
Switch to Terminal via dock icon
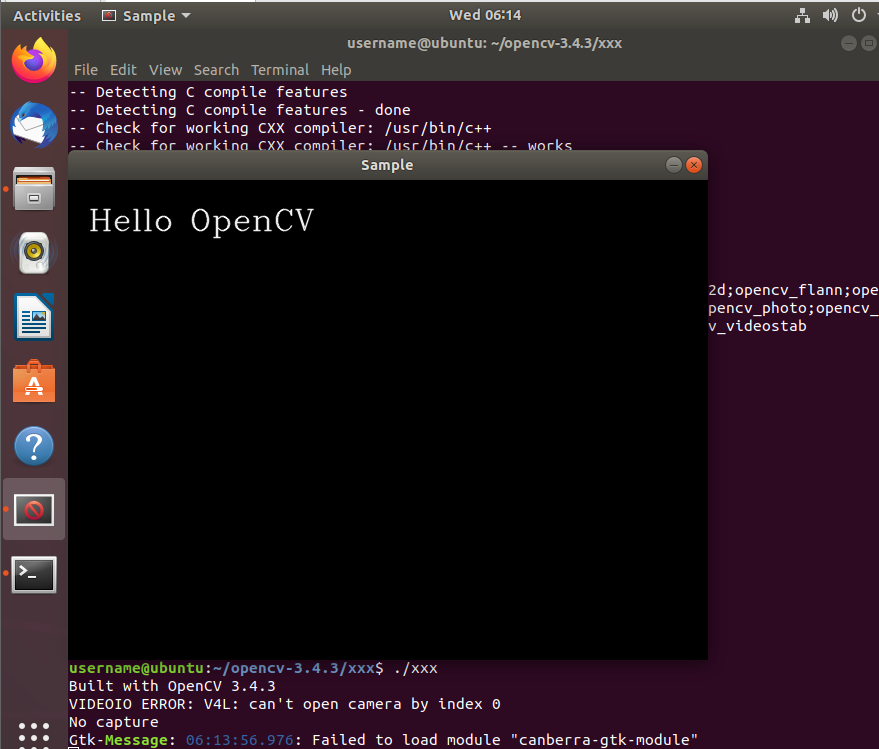pos(34,574)
